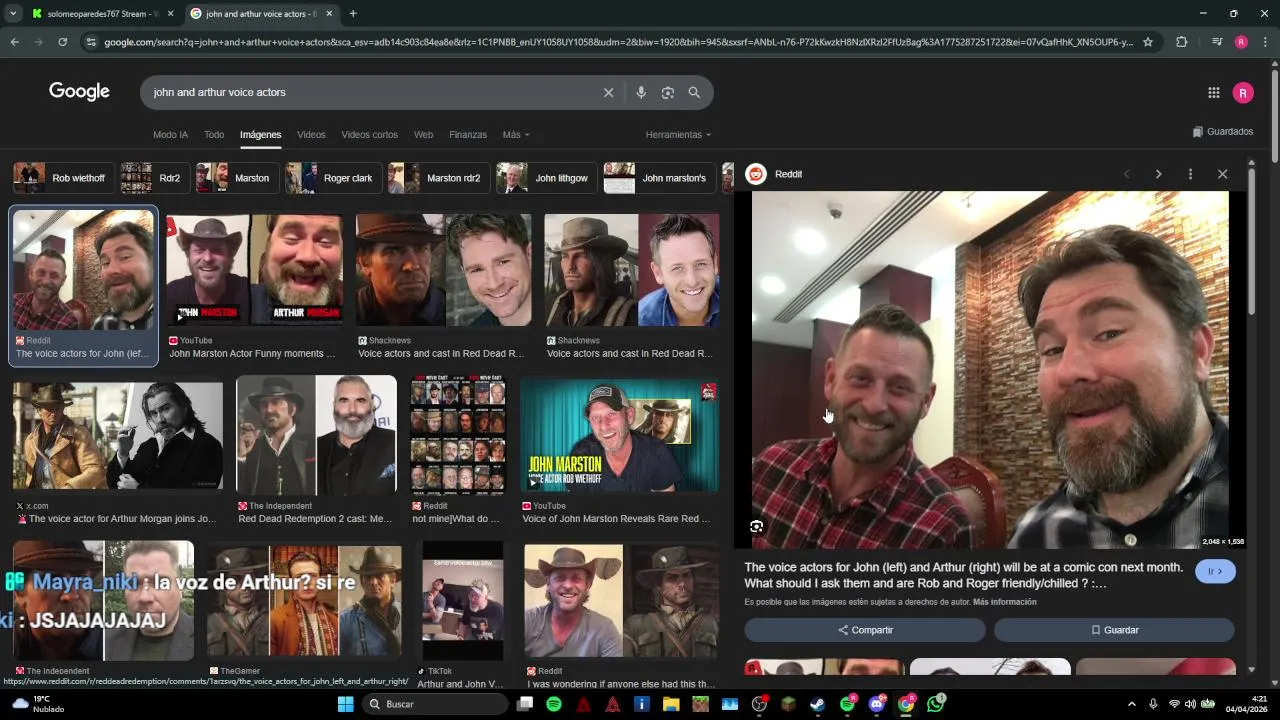The image size is (1280, 720).
Task: Show hidden system tray icons
Action: click(1132, 704)
